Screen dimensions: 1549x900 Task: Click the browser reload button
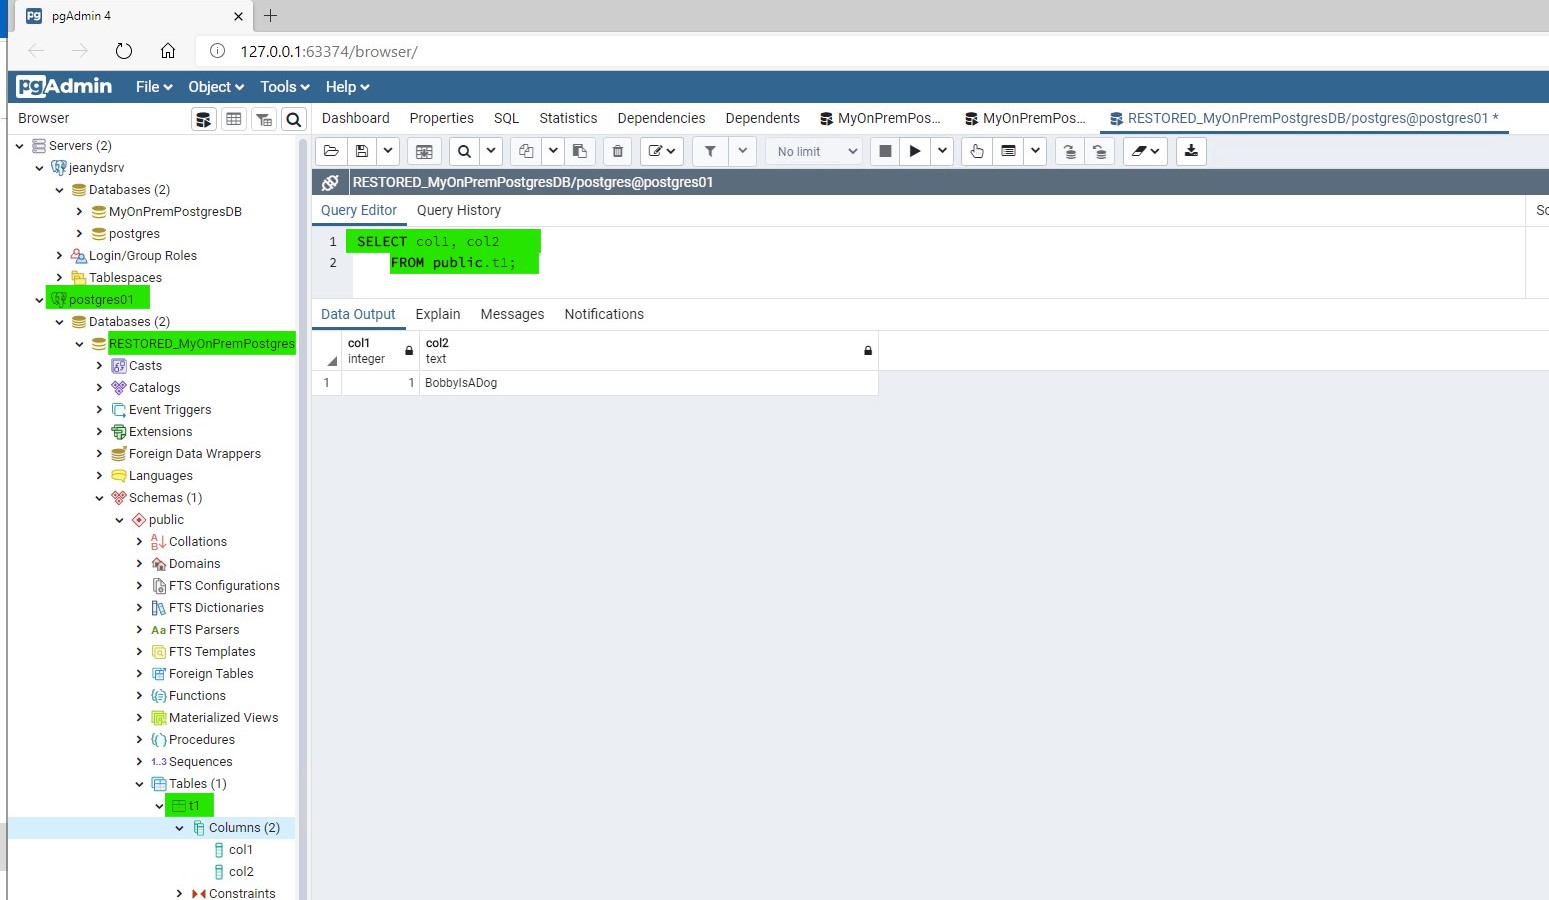pyautogui.click(x=124, y=51)
